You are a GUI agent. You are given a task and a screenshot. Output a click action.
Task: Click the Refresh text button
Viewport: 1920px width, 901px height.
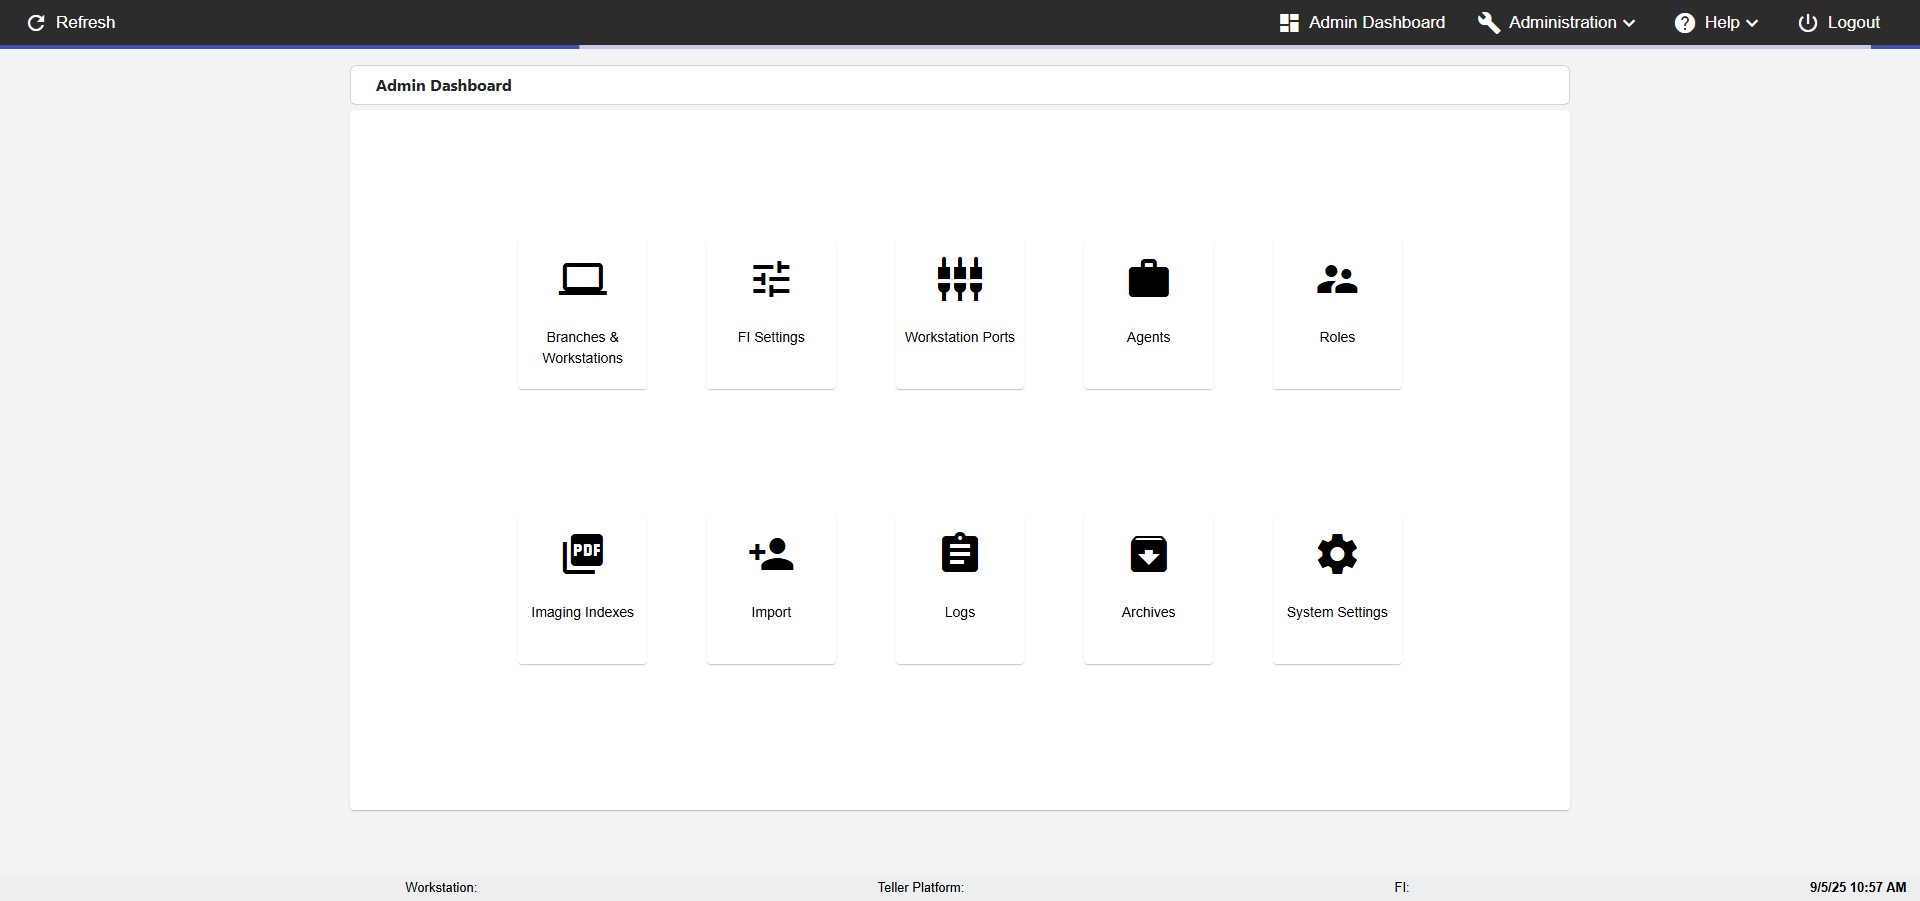pos(86,22)
